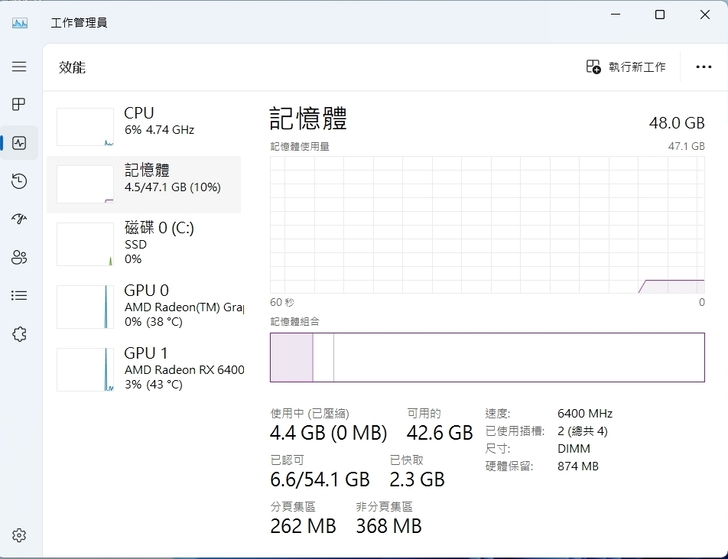728x559 pixels.
Task: Open Task Manager settings gear
Action: point(19,536)
